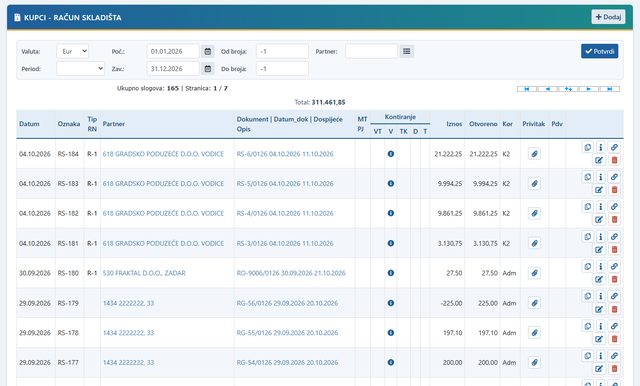This screenshot has width=640, height=386.
Task: Click the Privitak column header
Action: pyautogui.click(x=533, y=124)
